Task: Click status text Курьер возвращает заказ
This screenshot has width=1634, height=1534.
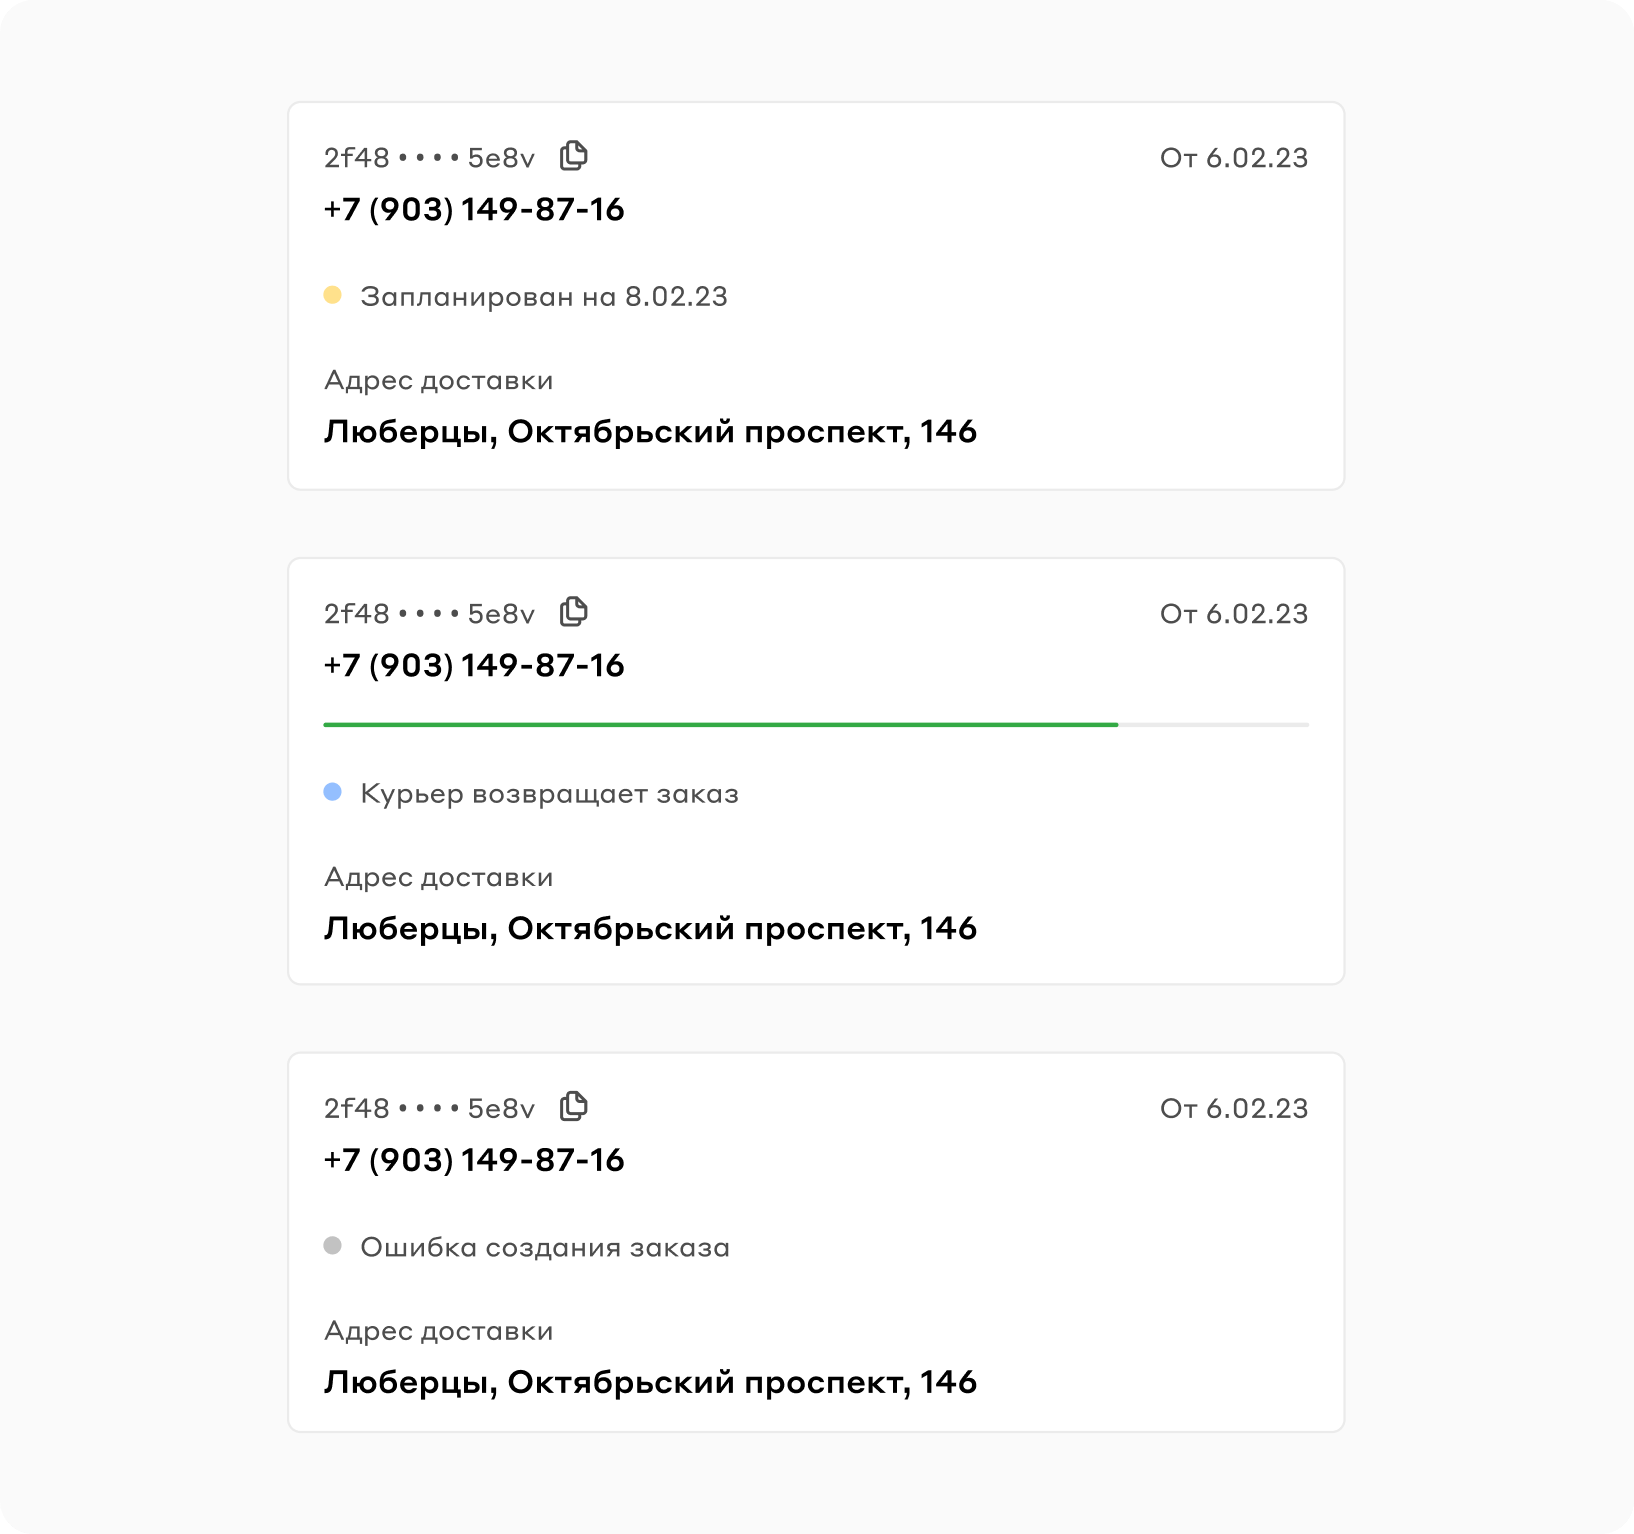Action: pyautogui.click(x=550, y=794)
